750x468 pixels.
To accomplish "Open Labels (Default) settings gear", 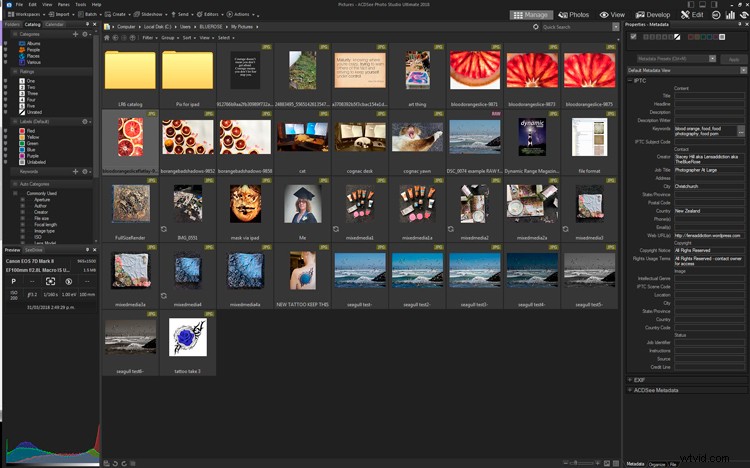I will click(85, 122).
